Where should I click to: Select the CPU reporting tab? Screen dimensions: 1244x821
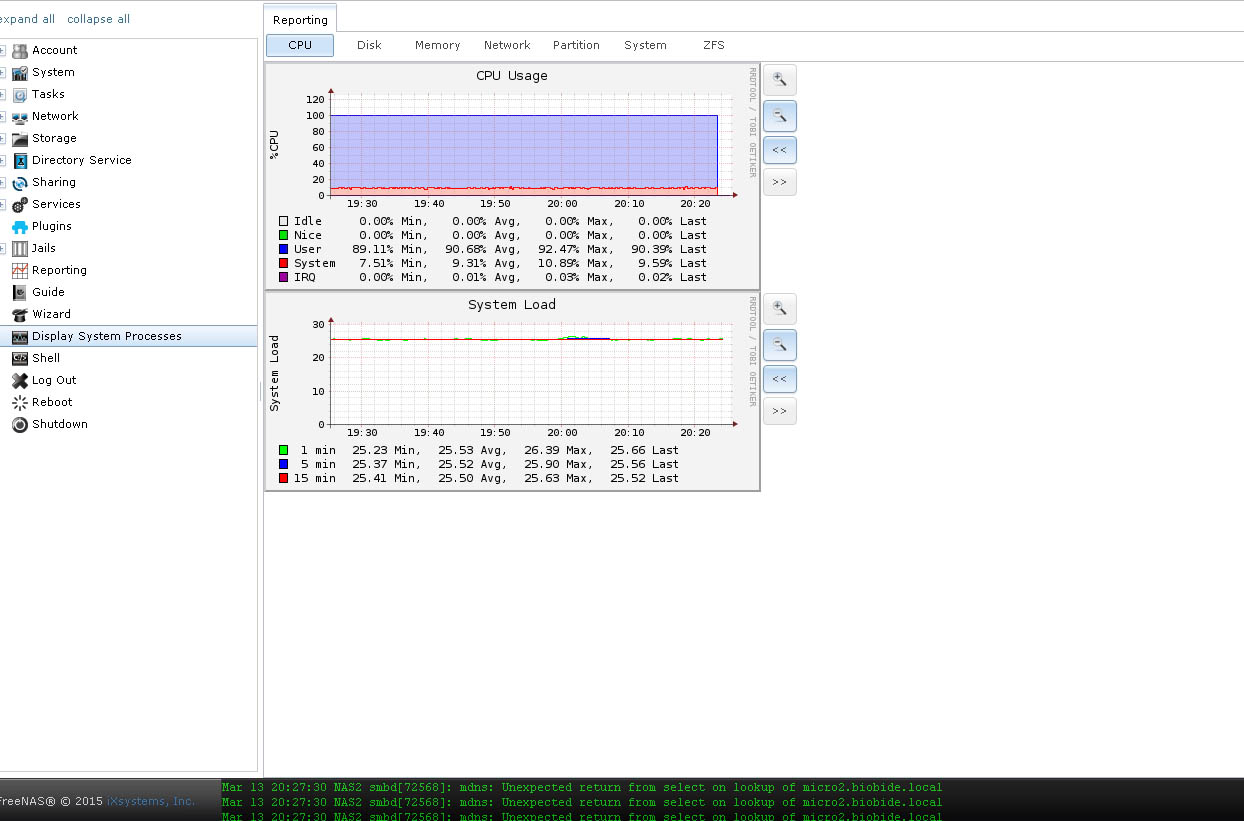coord(300,45)
